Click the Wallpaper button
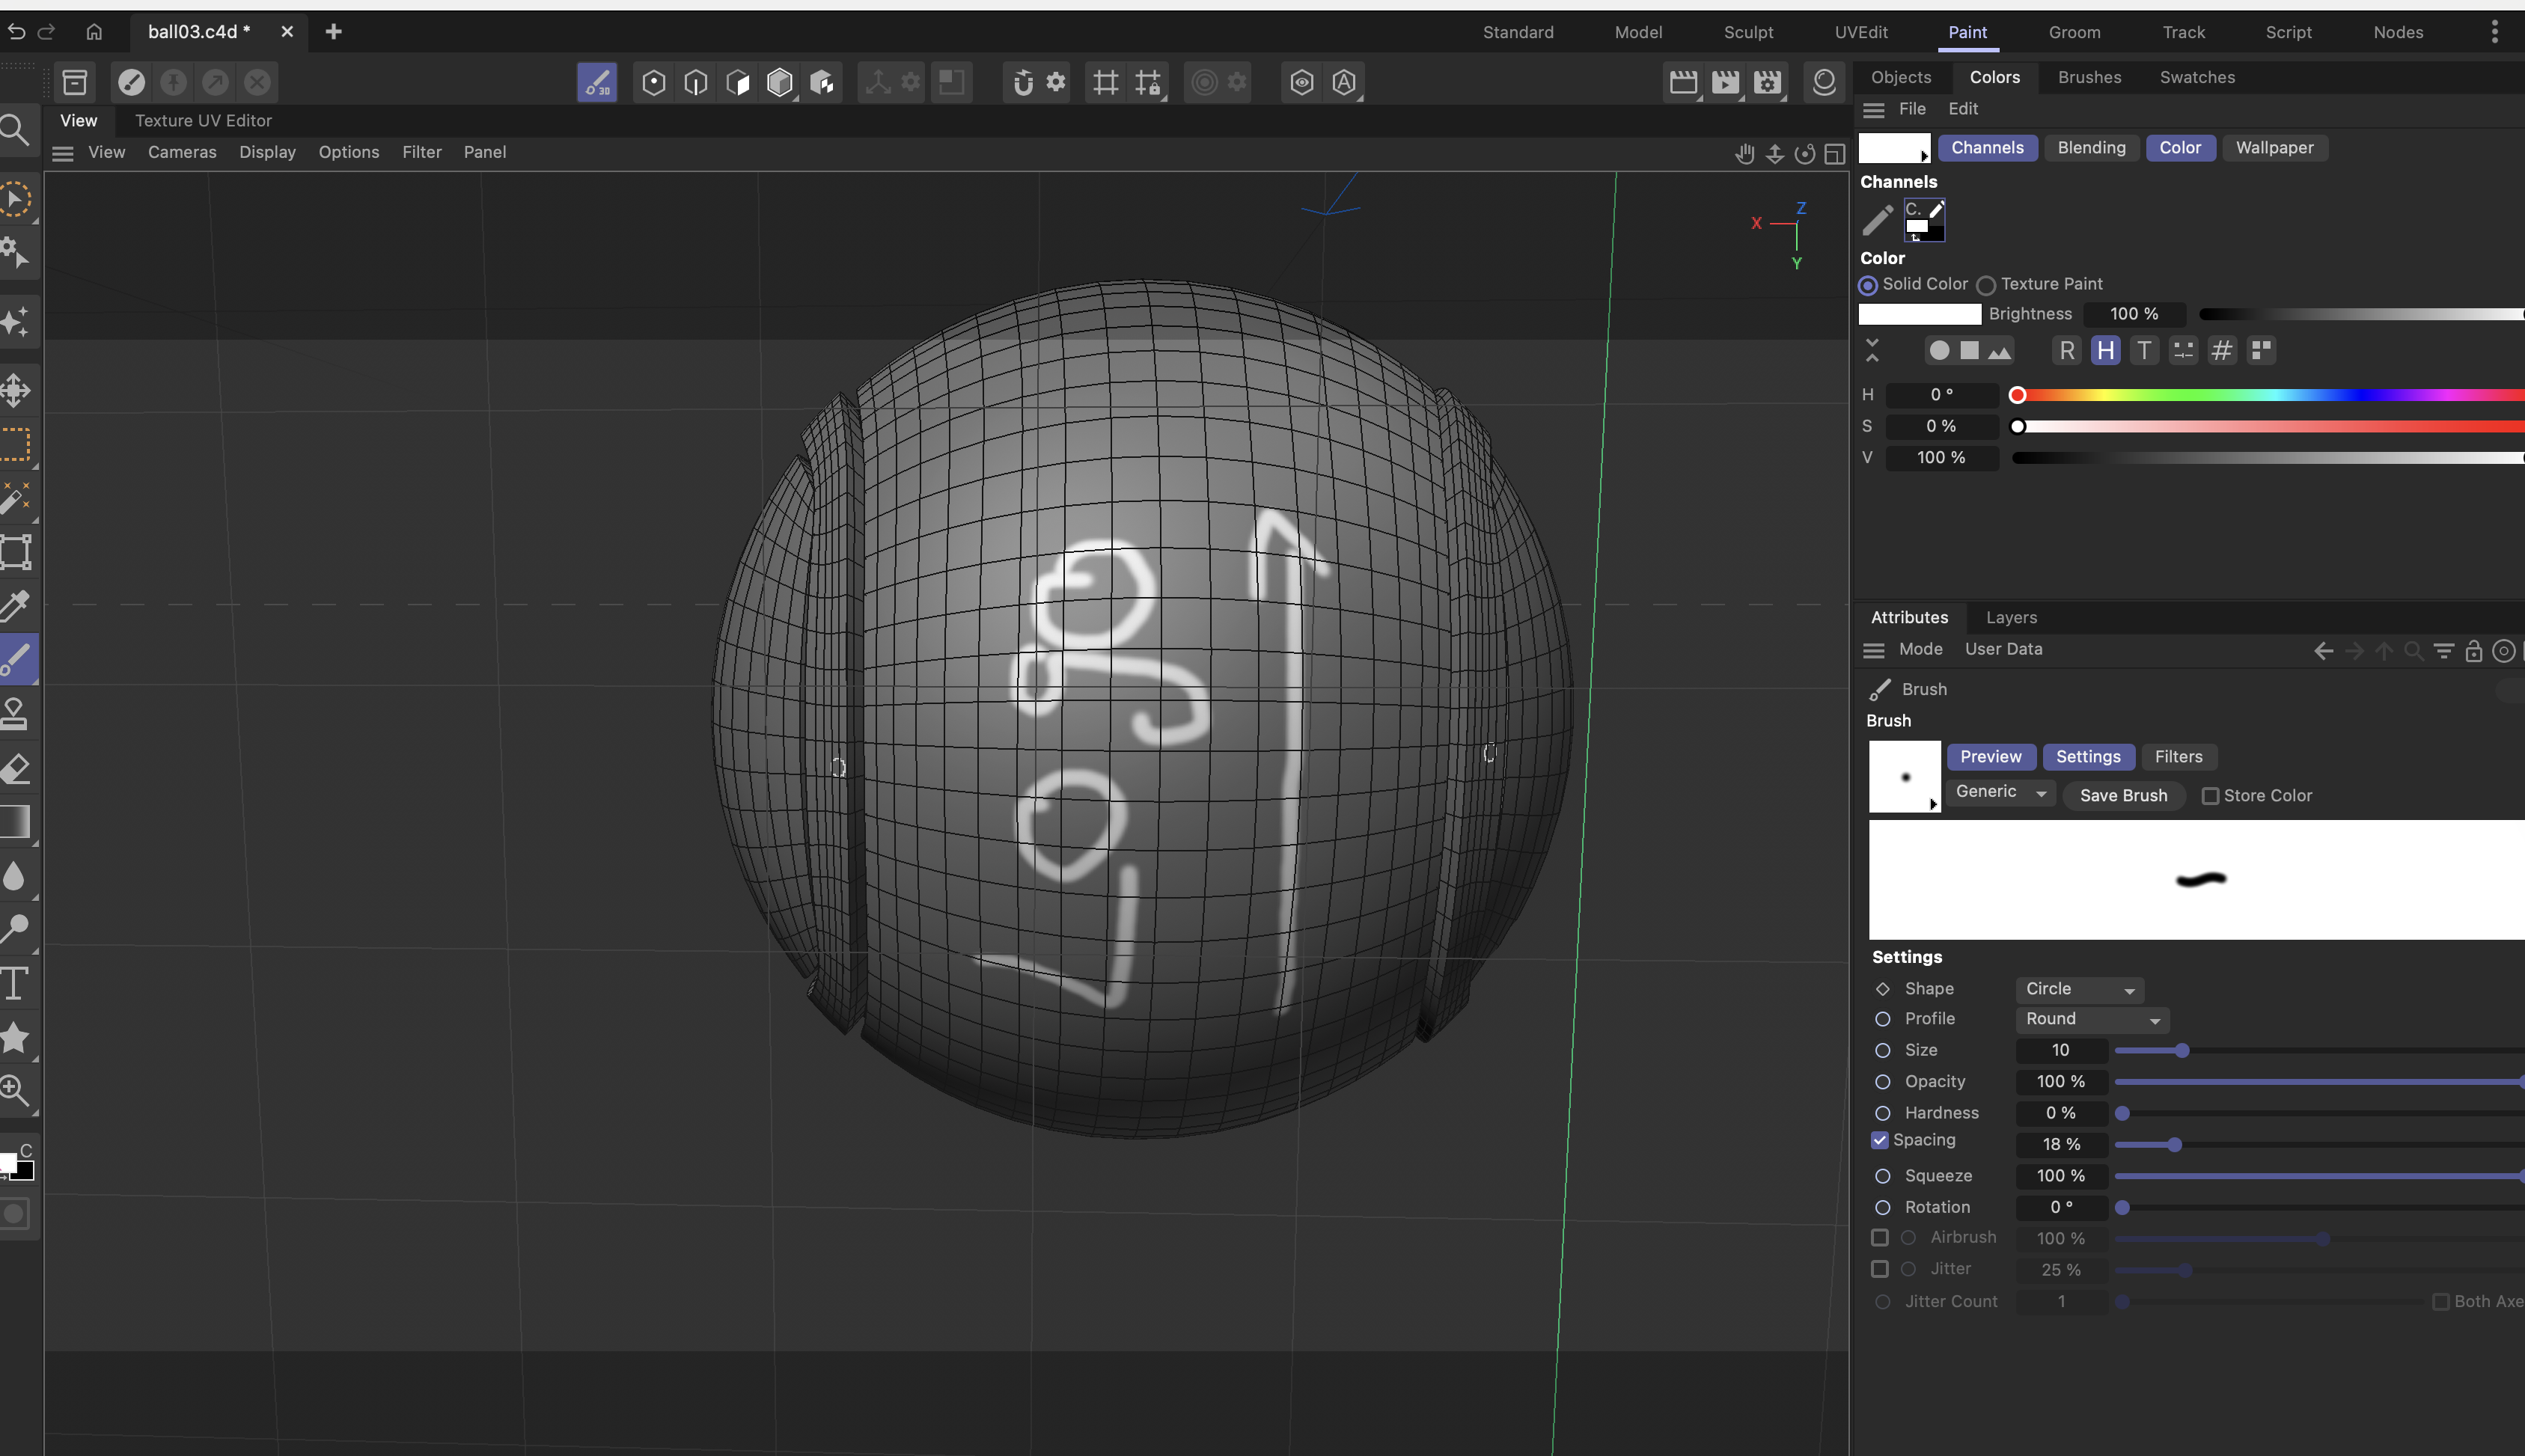The width and height of the screenshot is (2525, 1456). (x=2274, y=148)
